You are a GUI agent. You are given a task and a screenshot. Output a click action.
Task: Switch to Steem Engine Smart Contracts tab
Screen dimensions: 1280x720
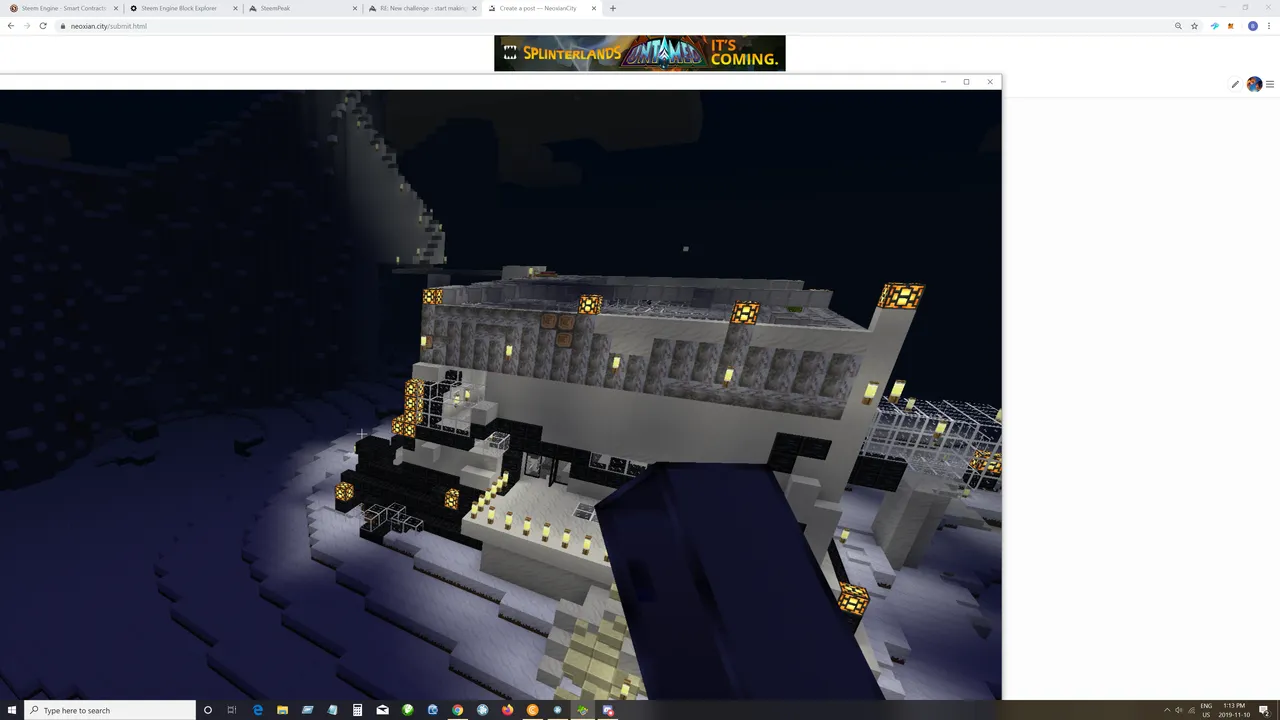[62, 8]
